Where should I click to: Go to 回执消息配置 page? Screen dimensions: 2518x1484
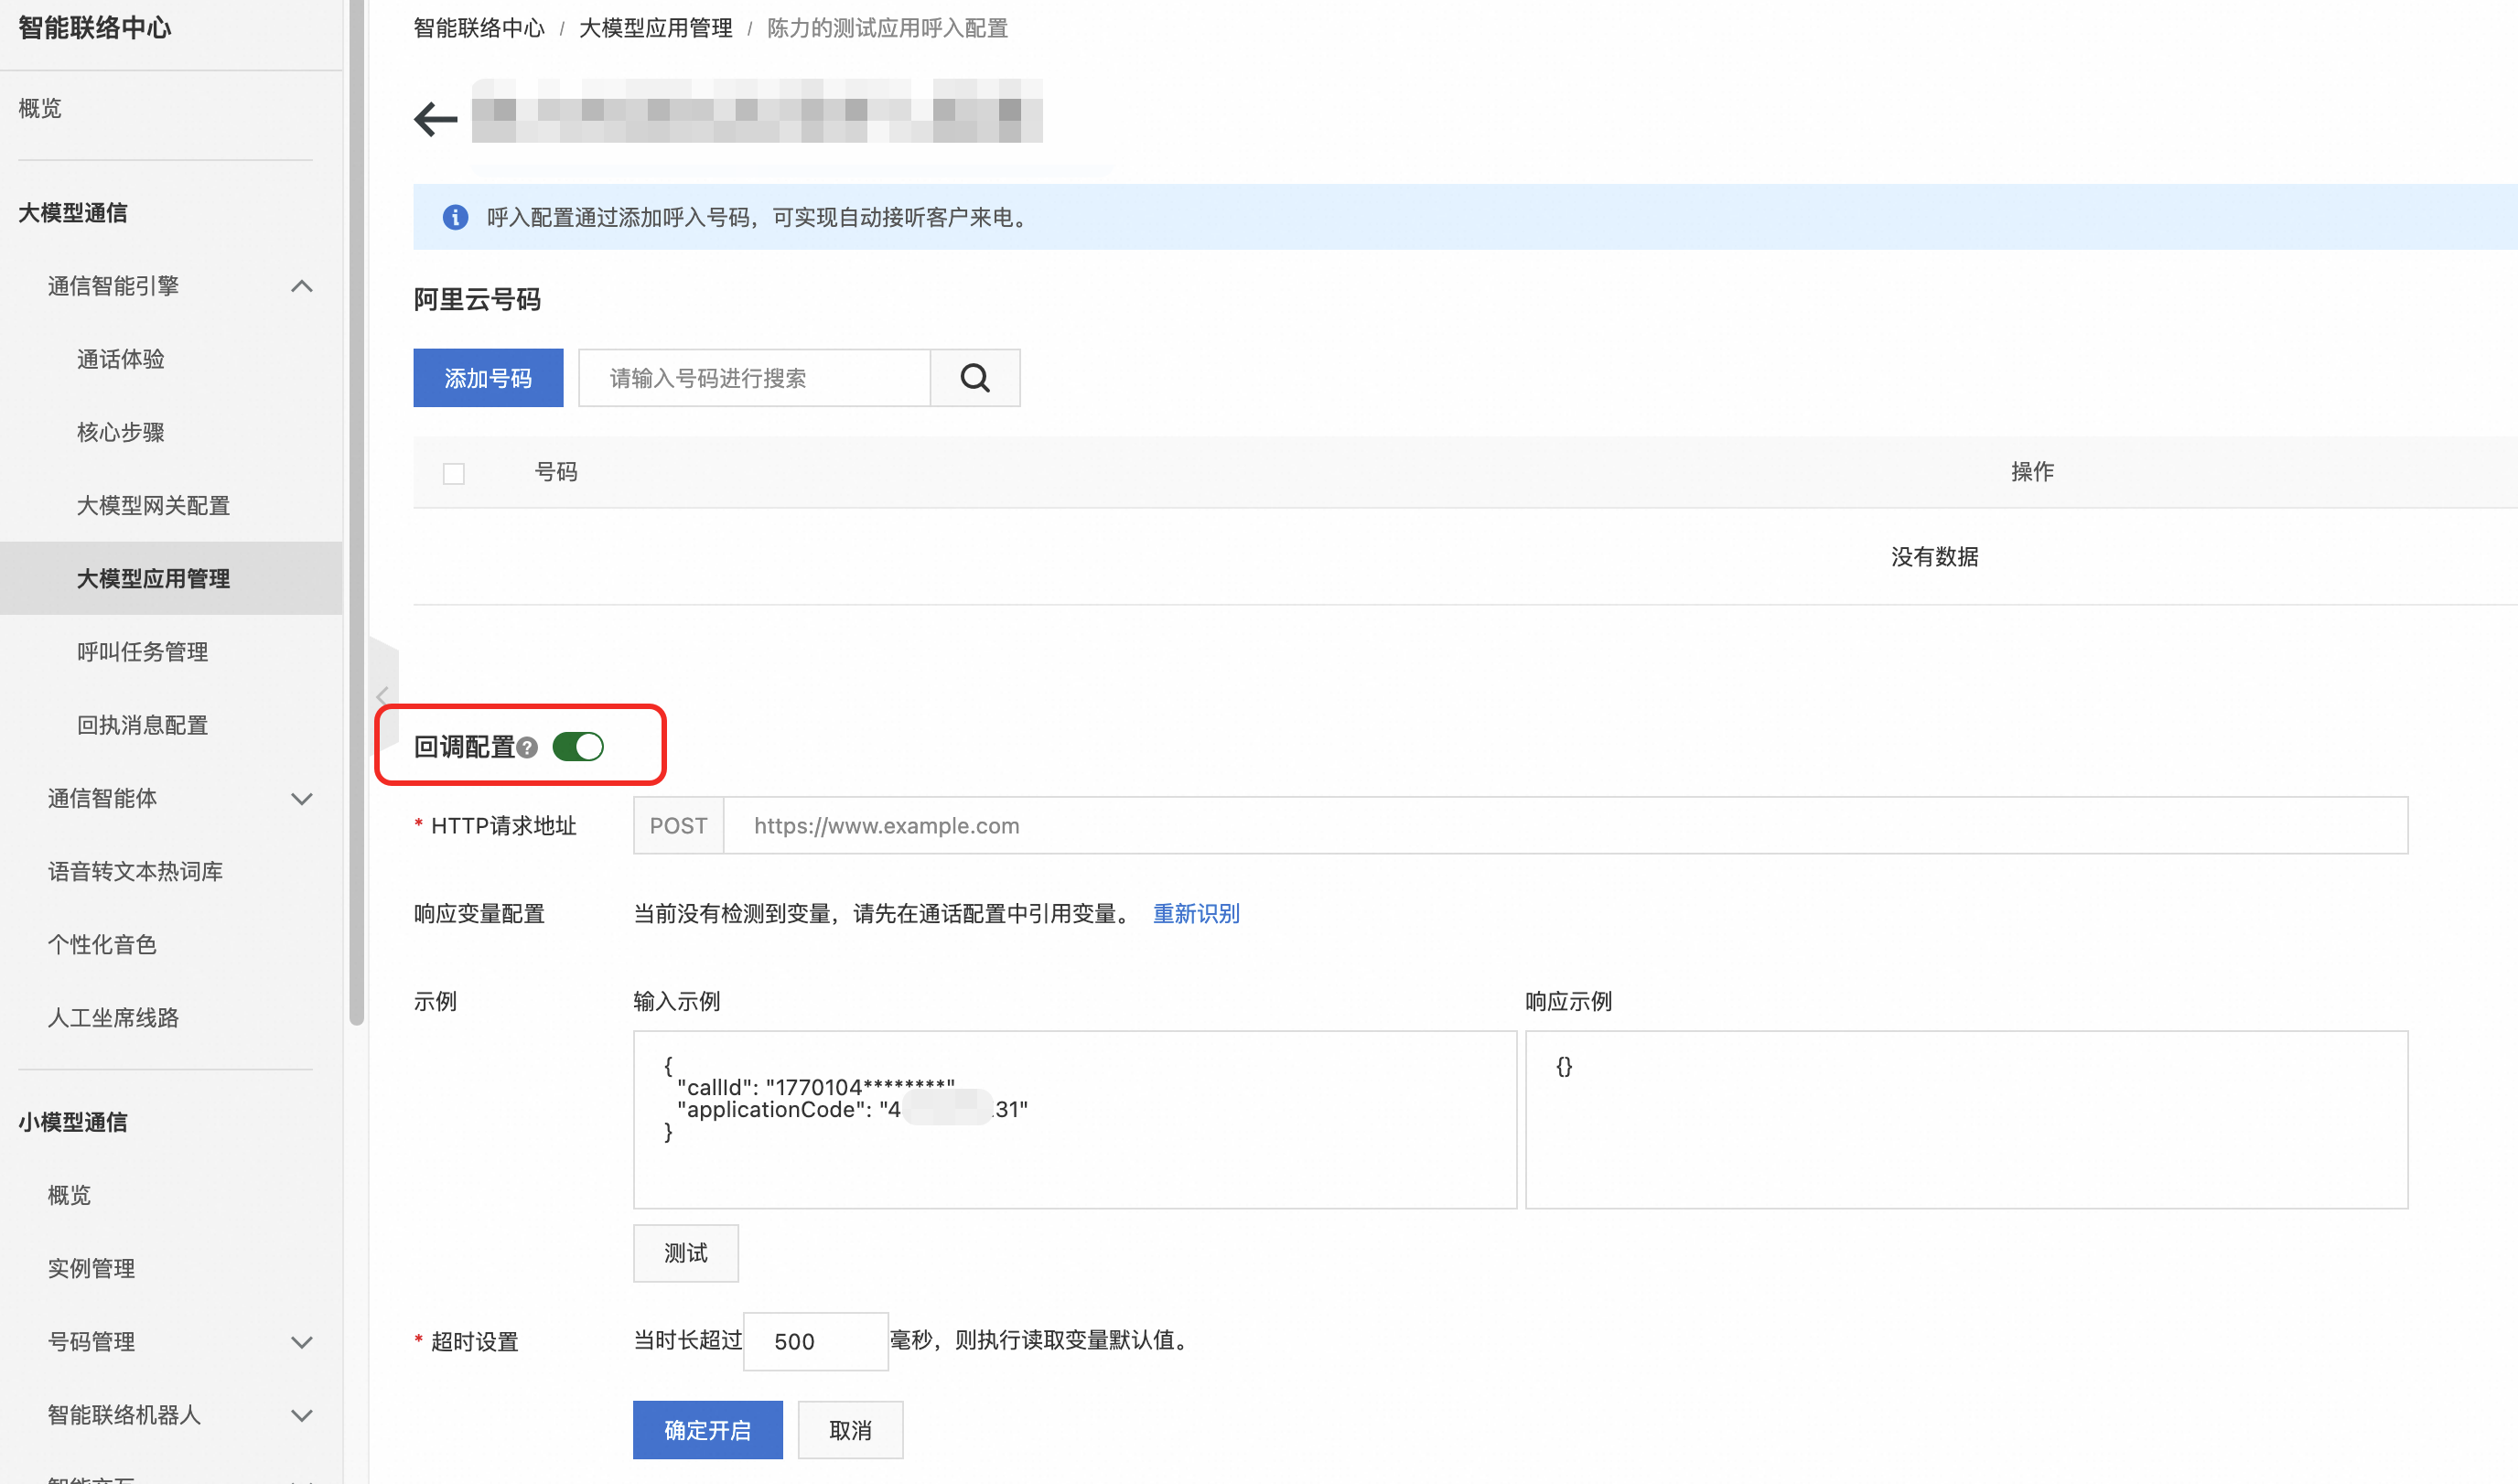pyautogui.click(x=142, y=725)
